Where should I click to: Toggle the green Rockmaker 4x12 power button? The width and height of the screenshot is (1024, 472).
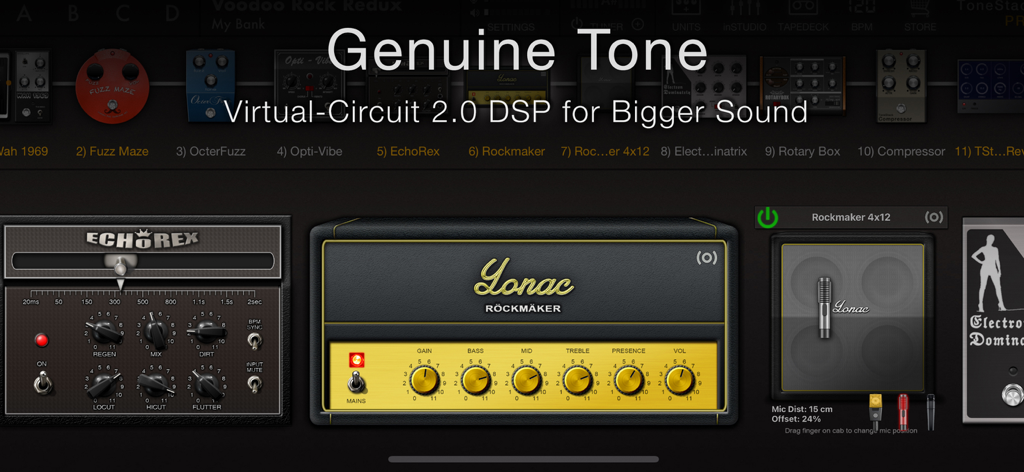point(767,217)
